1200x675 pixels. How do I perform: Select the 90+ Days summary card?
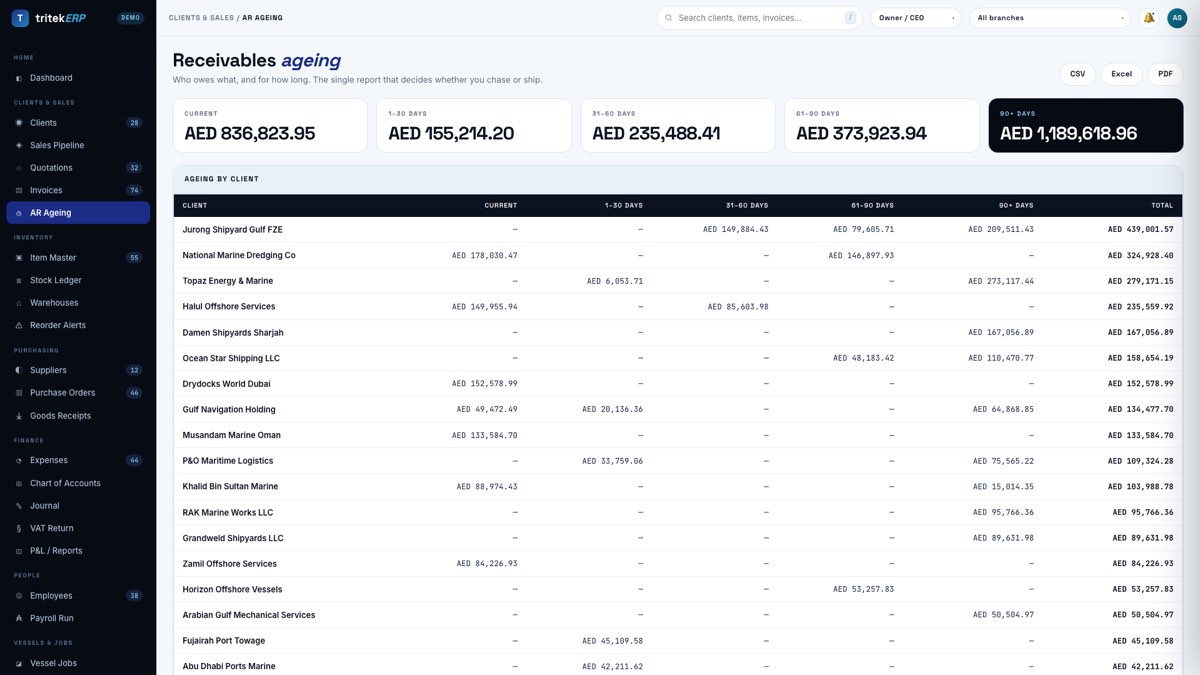[1086, 125]
